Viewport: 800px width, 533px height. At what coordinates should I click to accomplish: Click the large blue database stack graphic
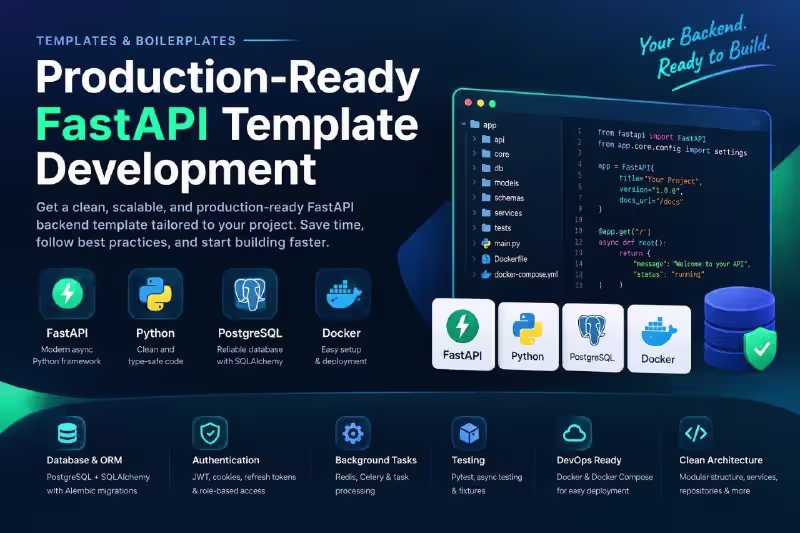click(739, 326)
